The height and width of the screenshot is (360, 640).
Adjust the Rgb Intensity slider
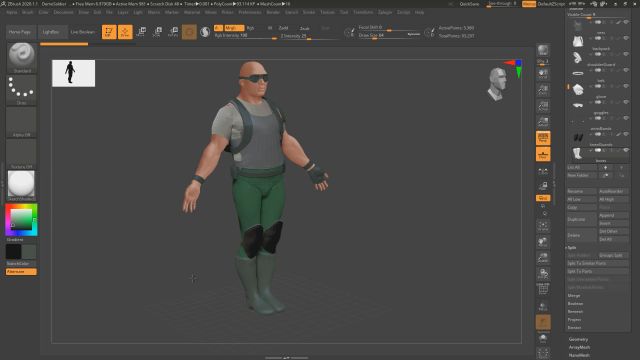[x=245, y=36]
